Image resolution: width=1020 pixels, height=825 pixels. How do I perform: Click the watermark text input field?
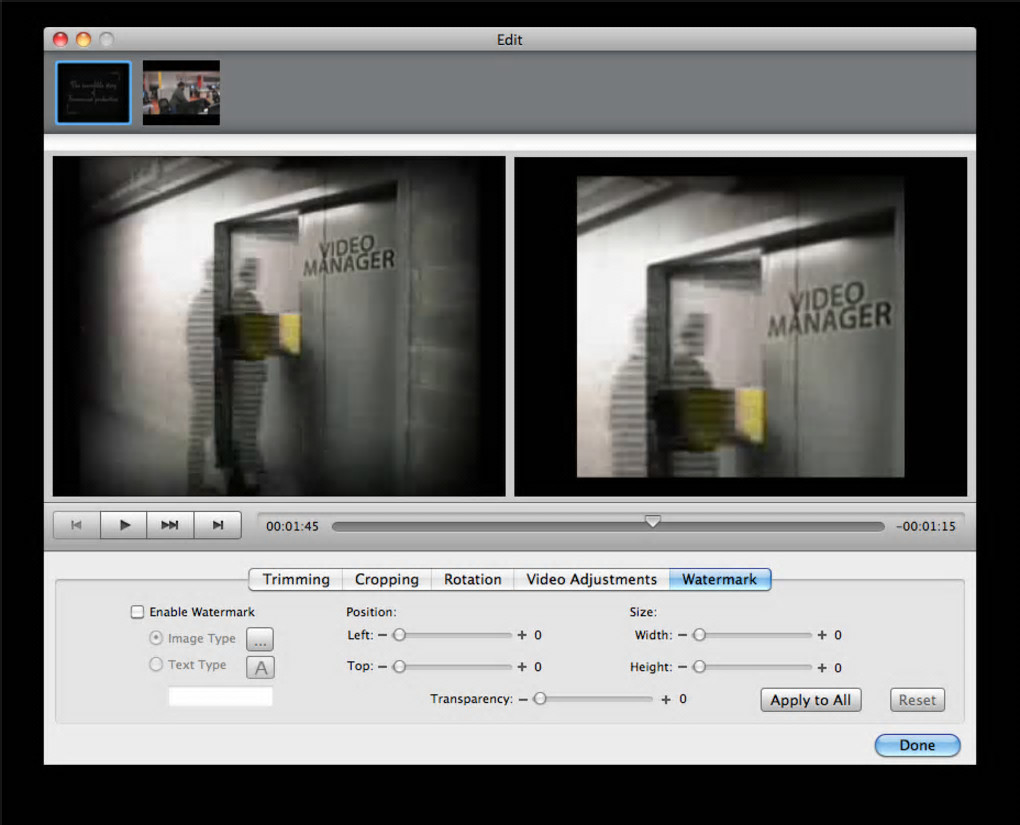(221, 697)
